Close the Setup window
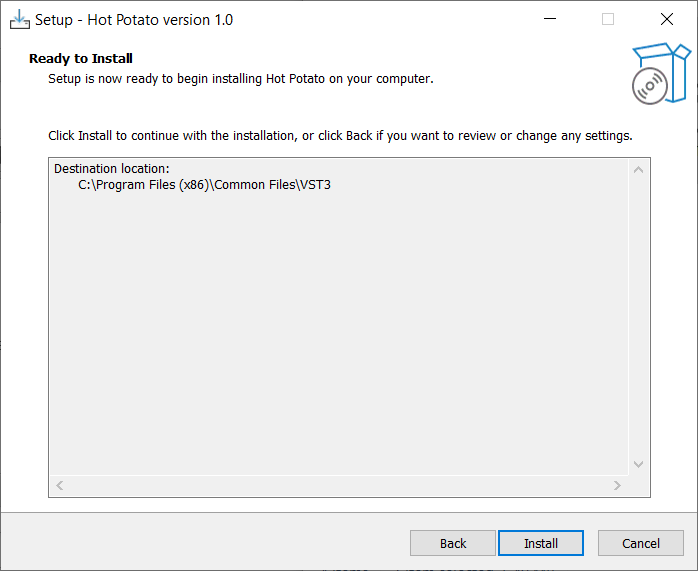The image size is (698, 571). pyautogui.click(x=667, y=19)
